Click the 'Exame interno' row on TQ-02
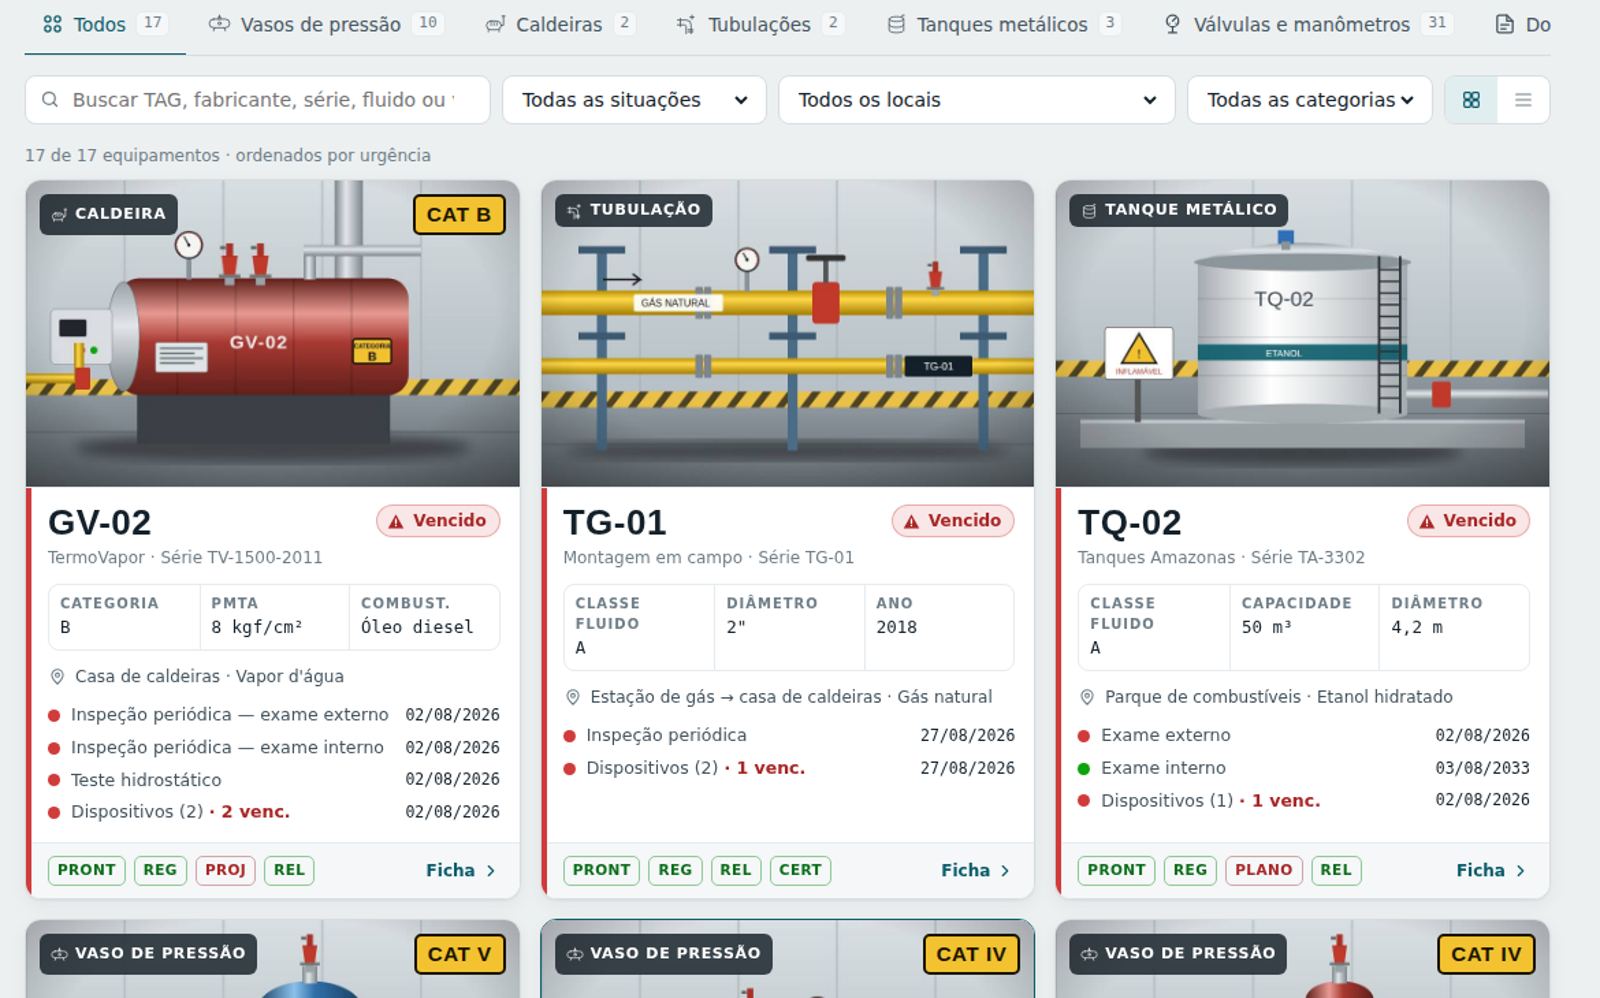The height and width of the screenshot is (998, 1600). coord(1304,768)
